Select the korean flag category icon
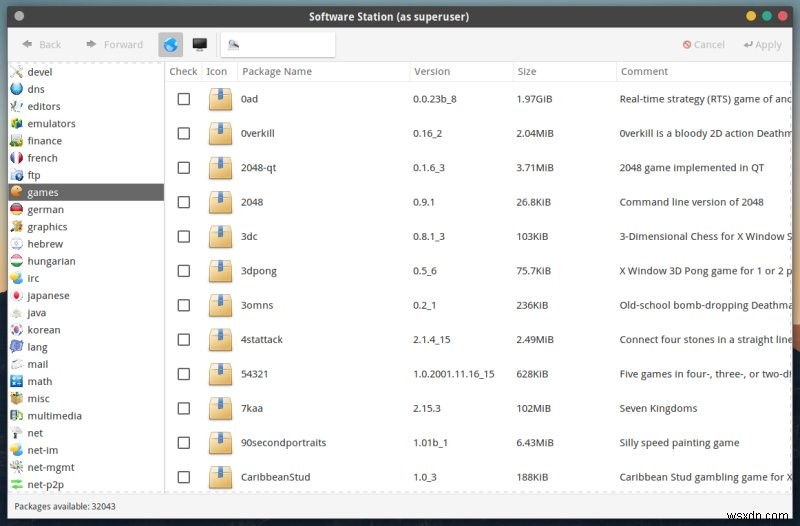The image size is (800, 526). [x=17, y=330]
